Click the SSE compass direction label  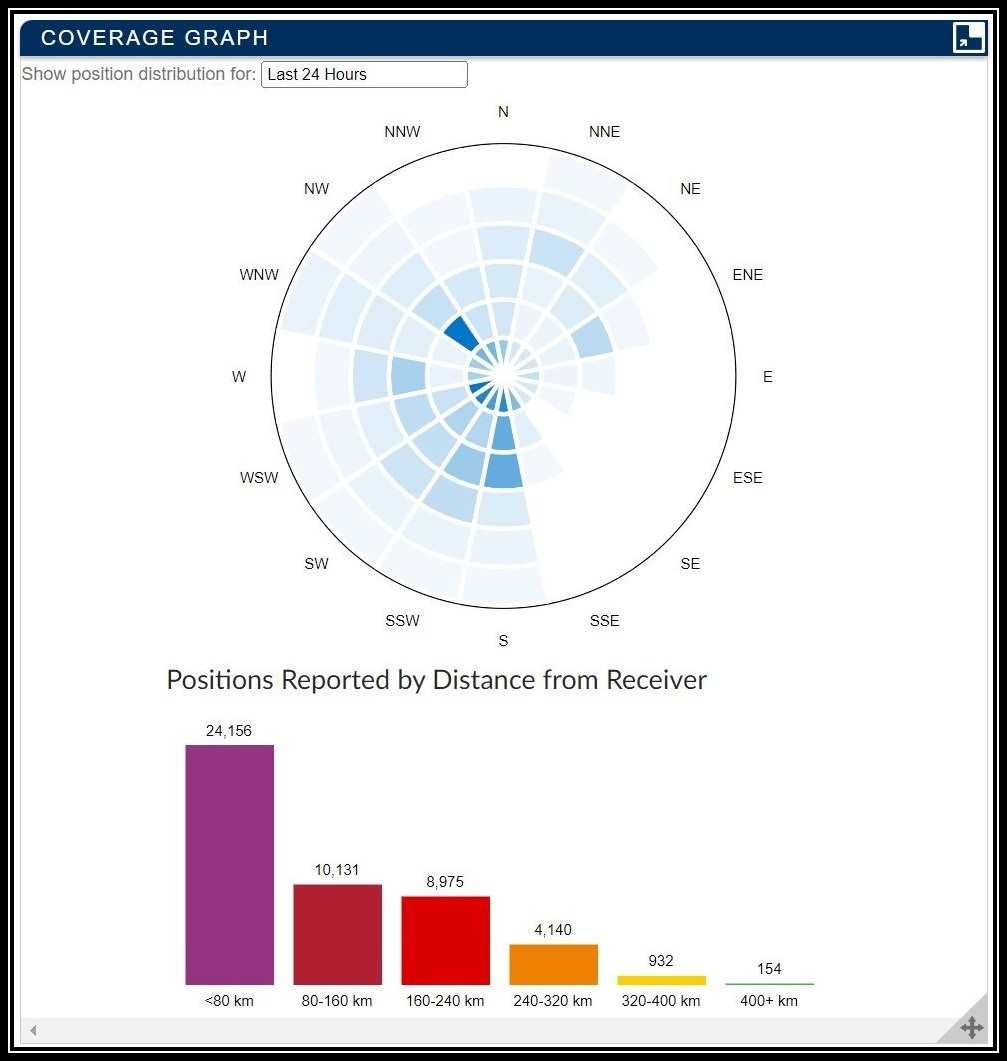[x=604, y=621]
